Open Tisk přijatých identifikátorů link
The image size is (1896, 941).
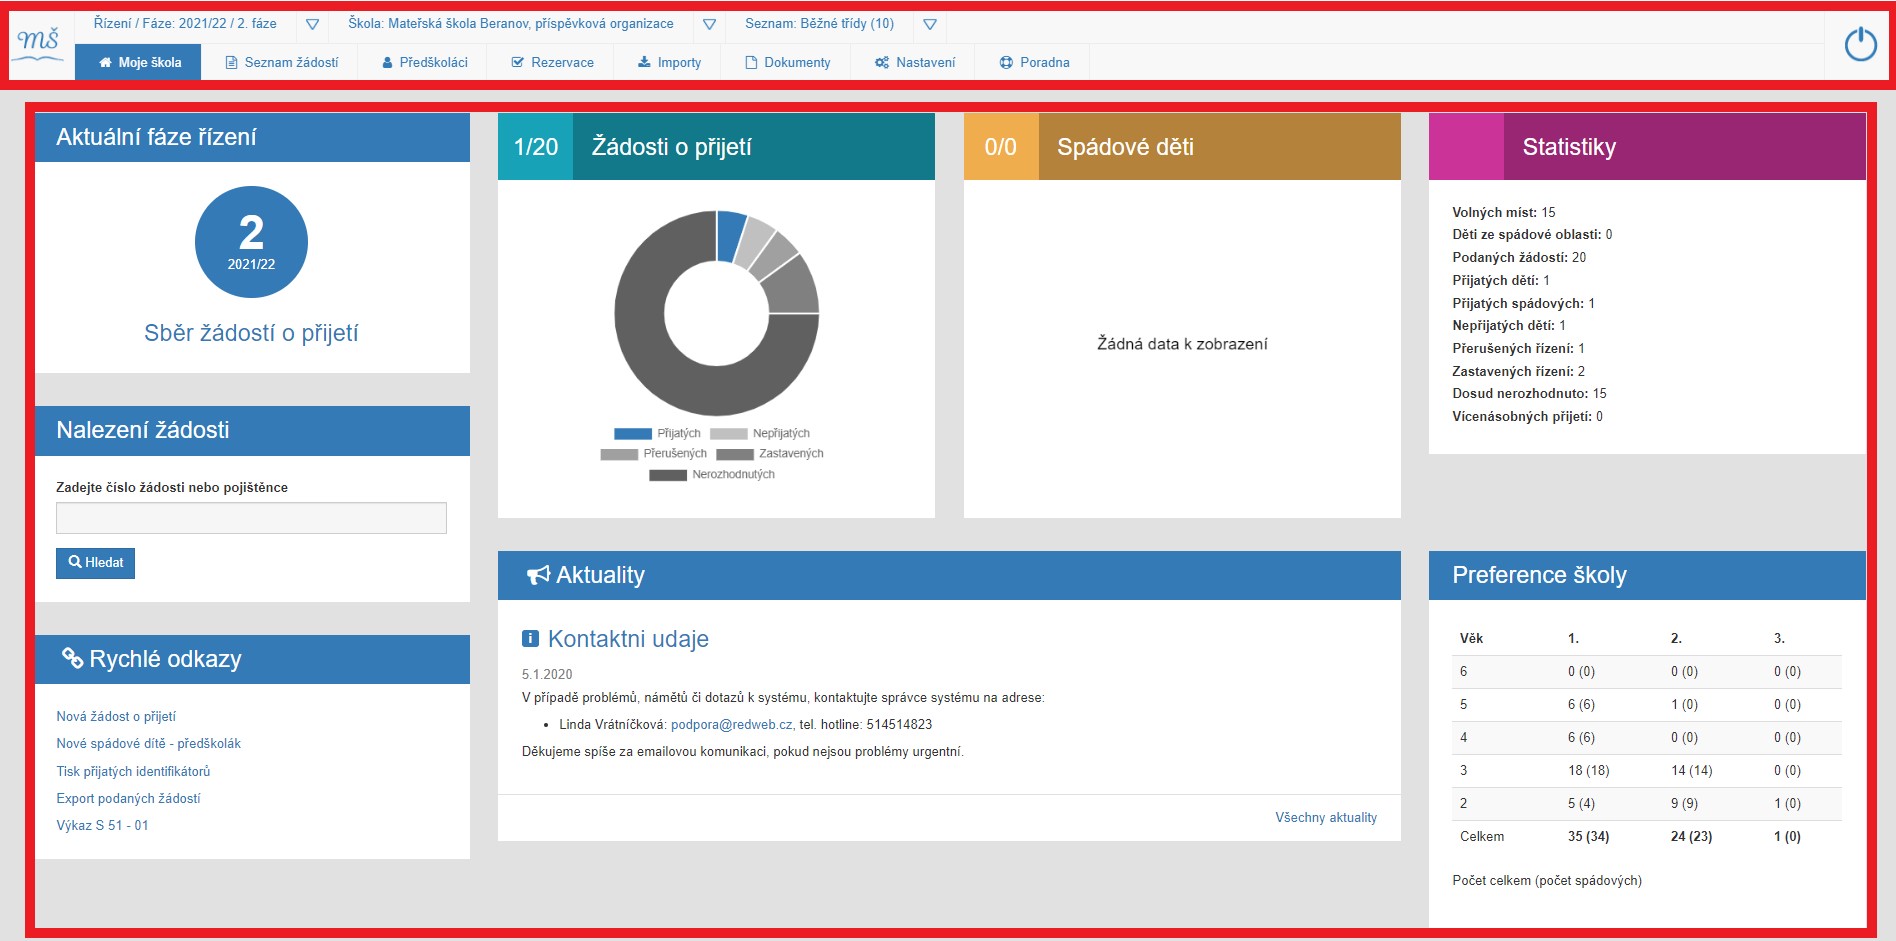click(133, 771)
